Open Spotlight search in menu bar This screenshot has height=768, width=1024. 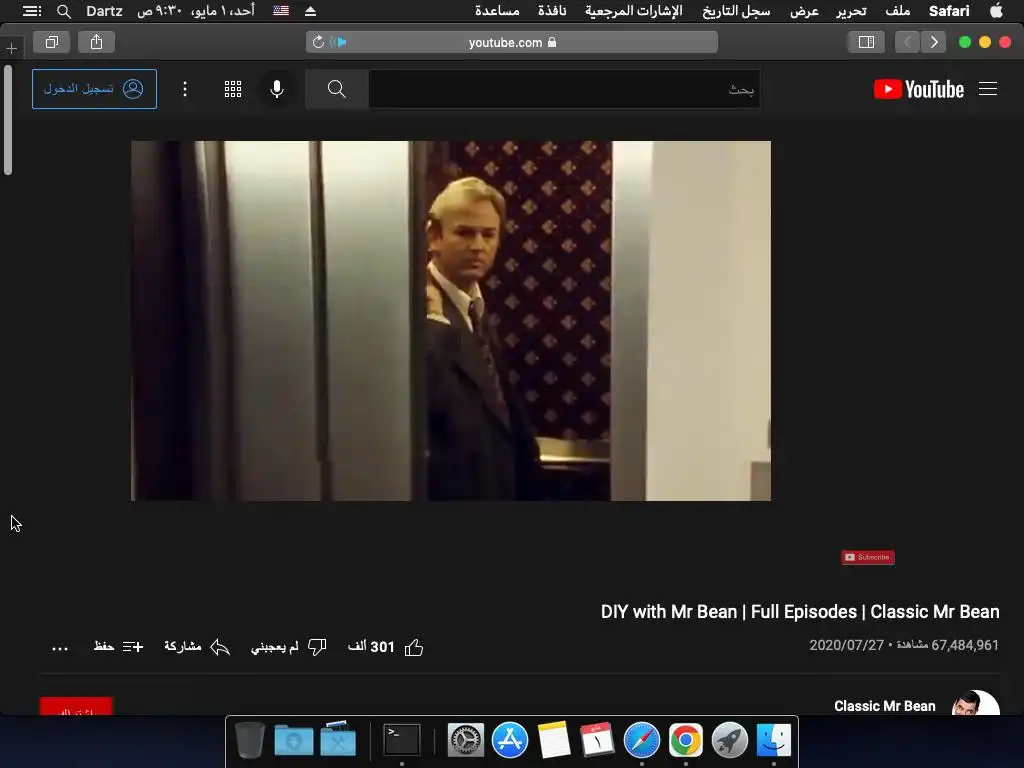(63, 11)
